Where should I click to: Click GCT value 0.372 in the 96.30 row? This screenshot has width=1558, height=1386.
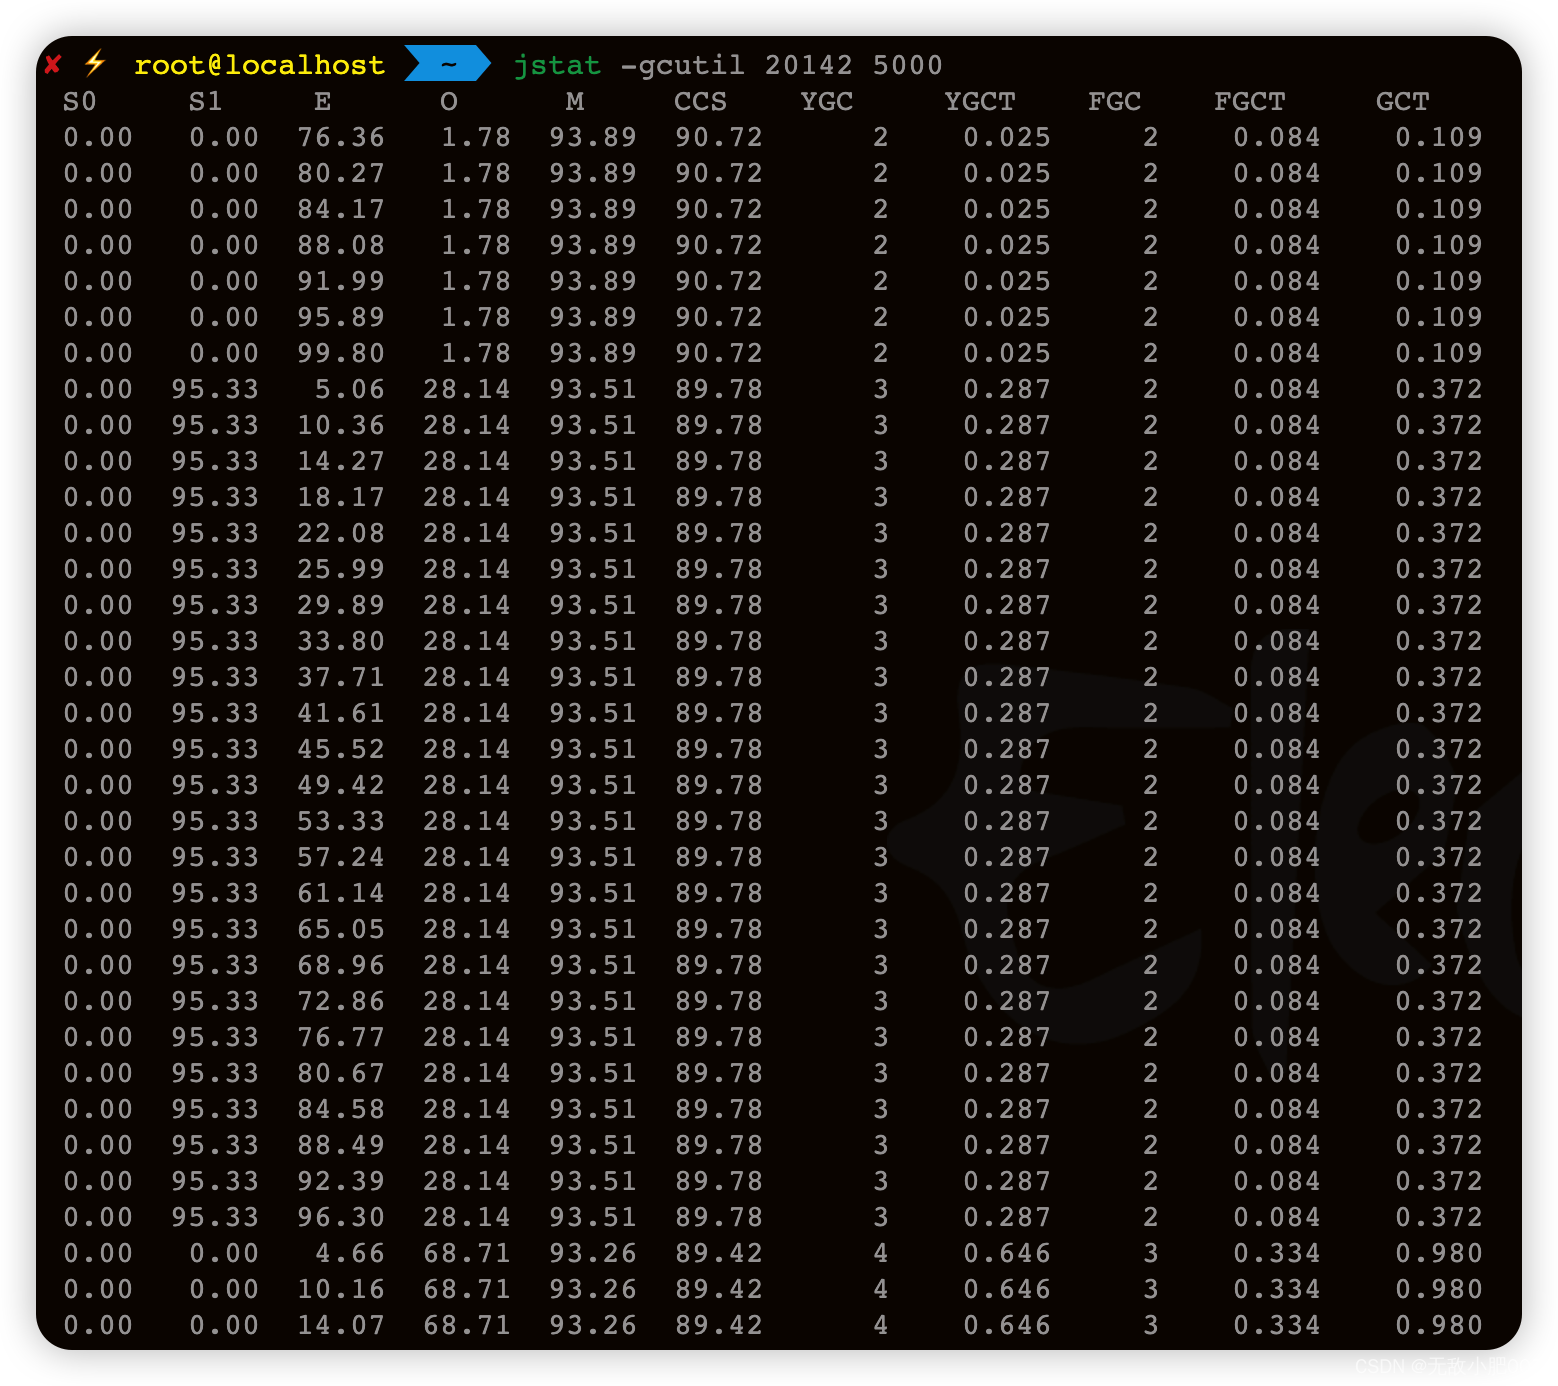(1439, 1217)
